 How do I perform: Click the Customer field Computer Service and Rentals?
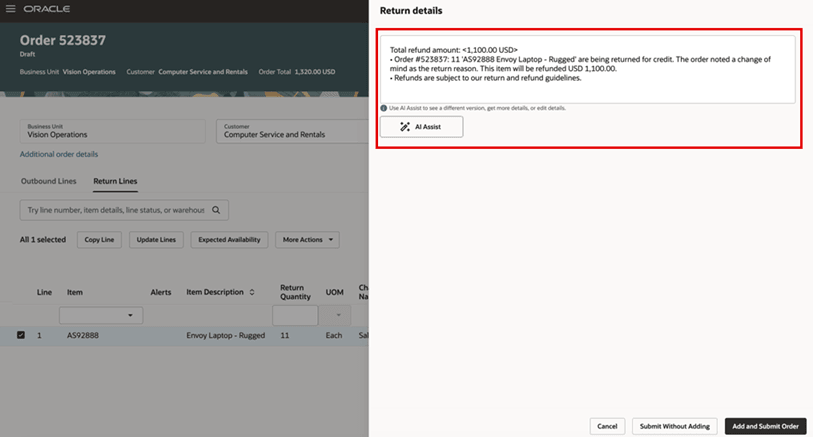pos(292,131)
